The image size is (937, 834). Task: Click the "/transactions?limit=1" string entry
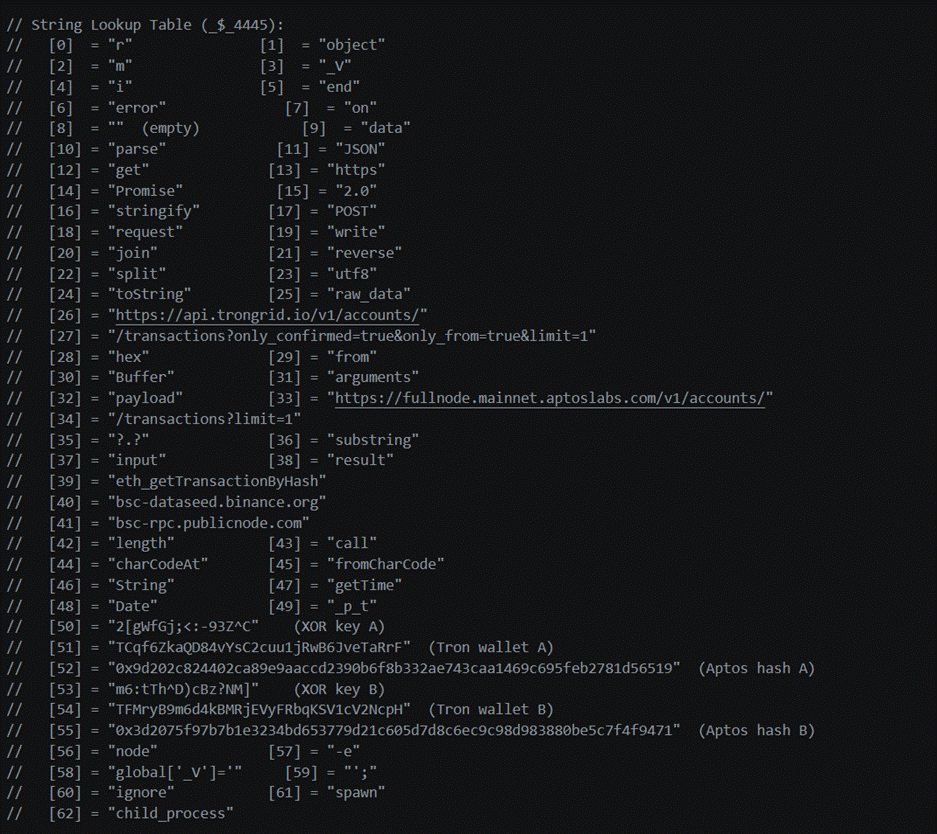pyautogui.click(x=204, y=419)
